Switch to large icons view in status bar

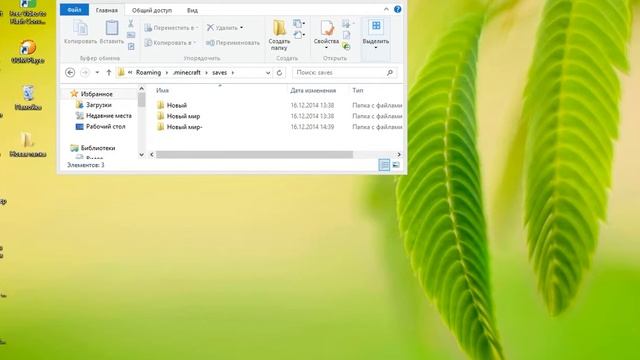coord(396,165)
